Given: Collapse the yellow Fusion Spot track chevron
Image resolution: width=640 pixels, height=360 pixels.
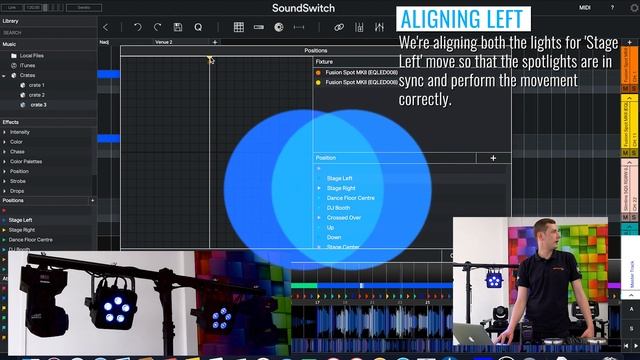Looking at the screenshot, I should pos(629,98).
